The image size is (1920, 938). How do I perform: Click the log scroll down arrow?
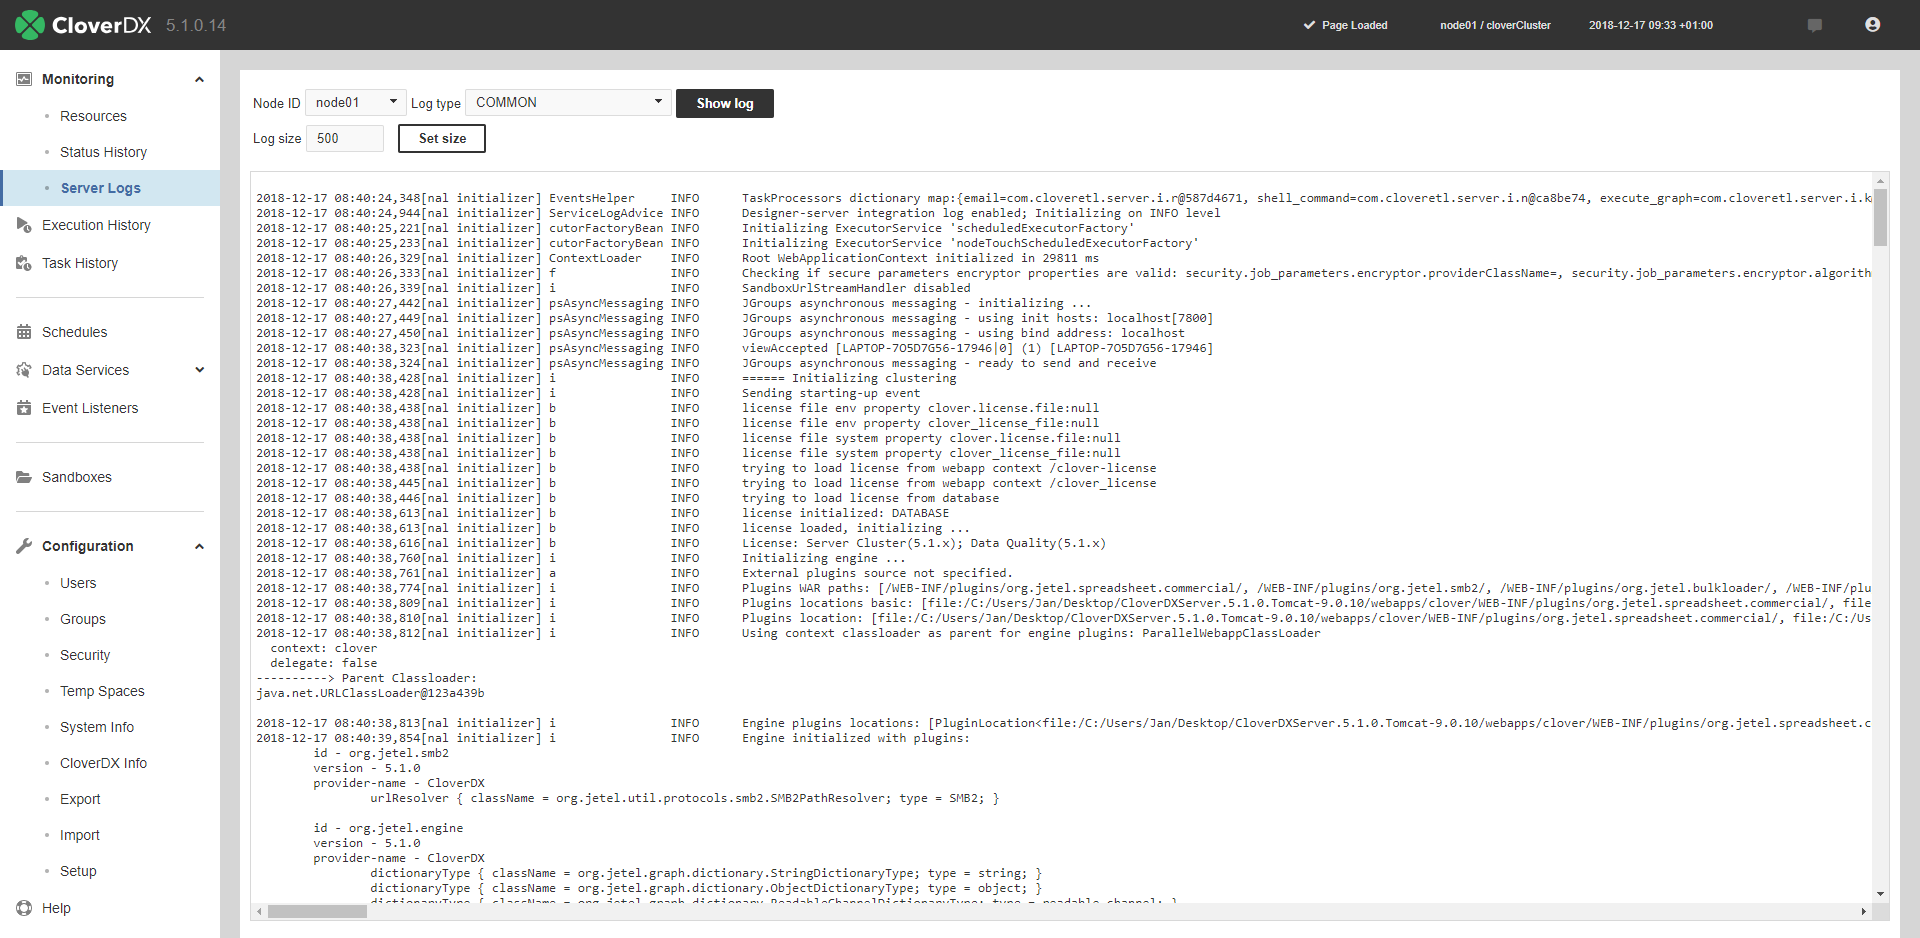tap(1880, 894)
